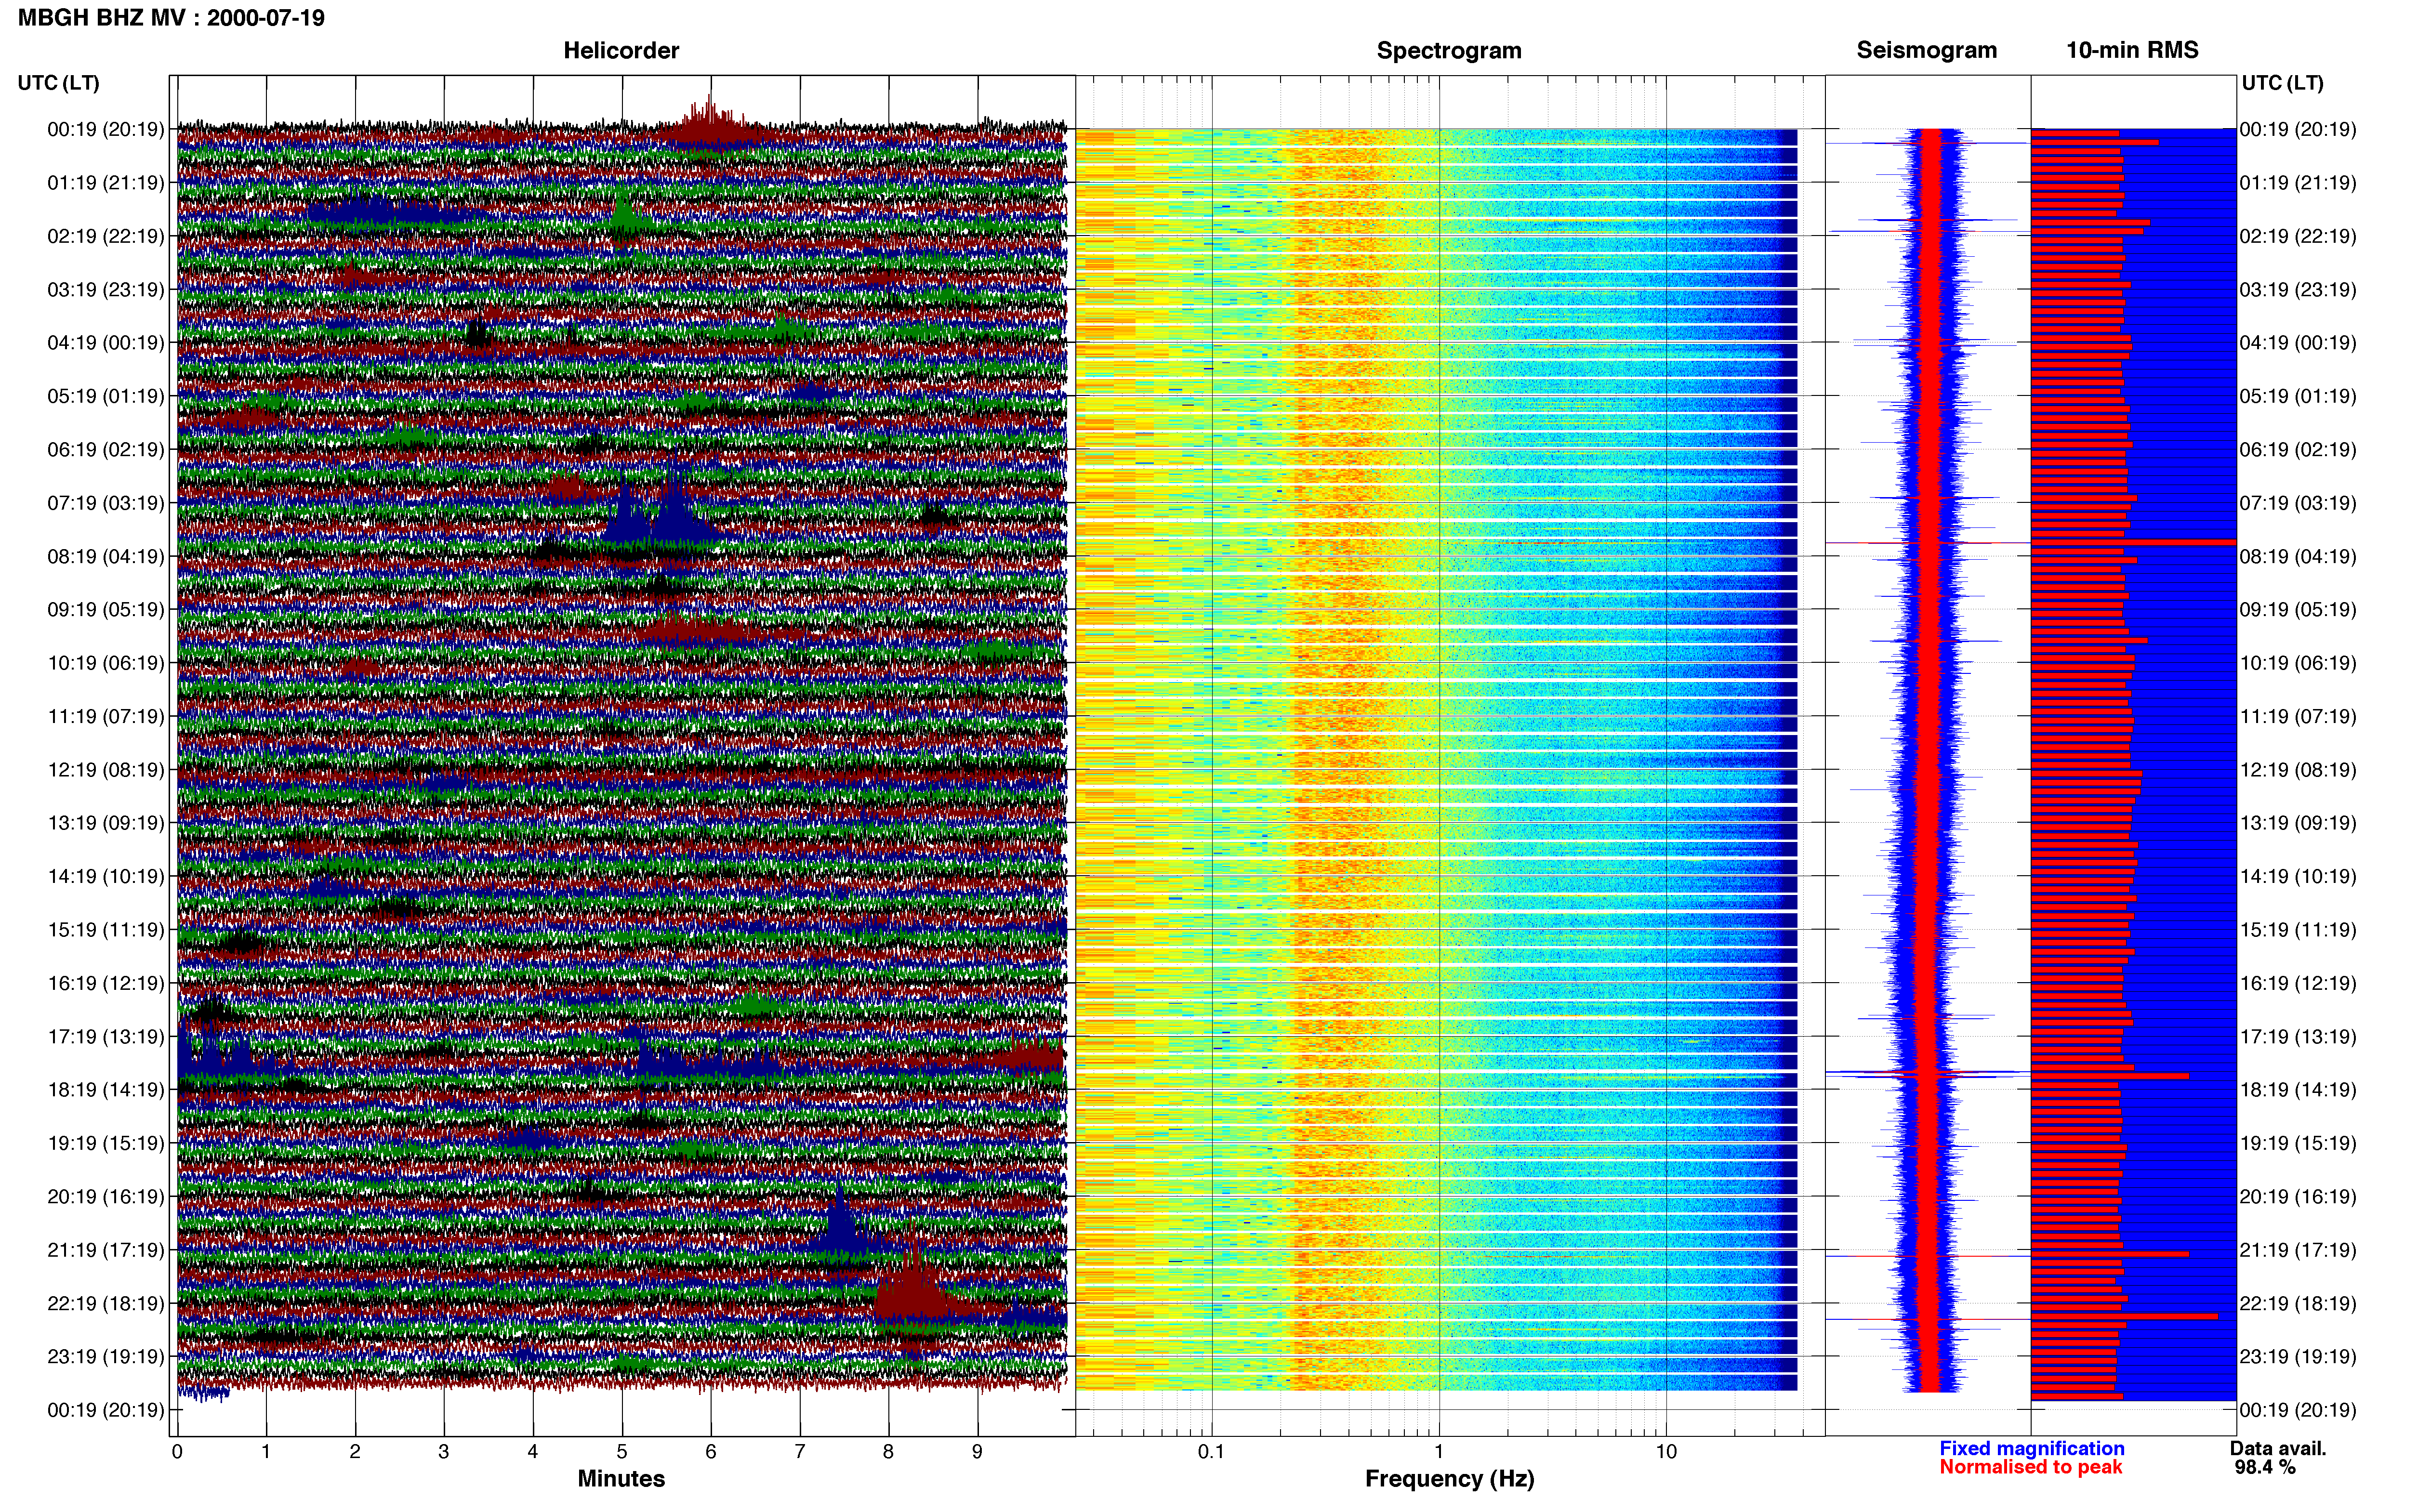Image resolution: width=2418 pixels, height=1512 pixels.
Task: Click the '5' tick on Minutes axis
Action: tap(622, 1452)
